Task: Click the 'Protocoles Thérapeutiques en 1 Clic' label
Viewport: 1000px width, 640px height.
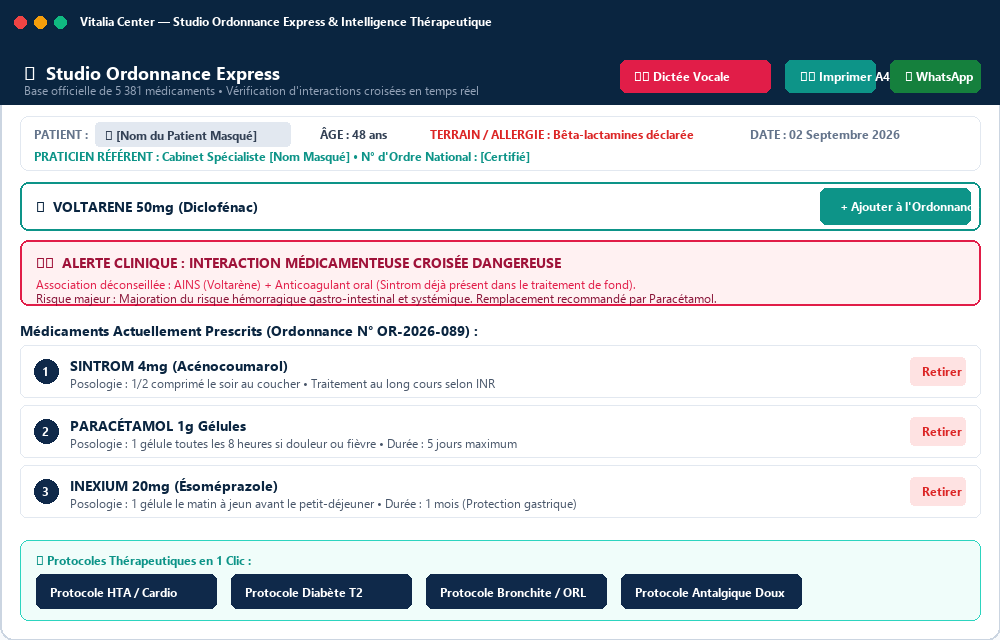Action: pos(144,561)
